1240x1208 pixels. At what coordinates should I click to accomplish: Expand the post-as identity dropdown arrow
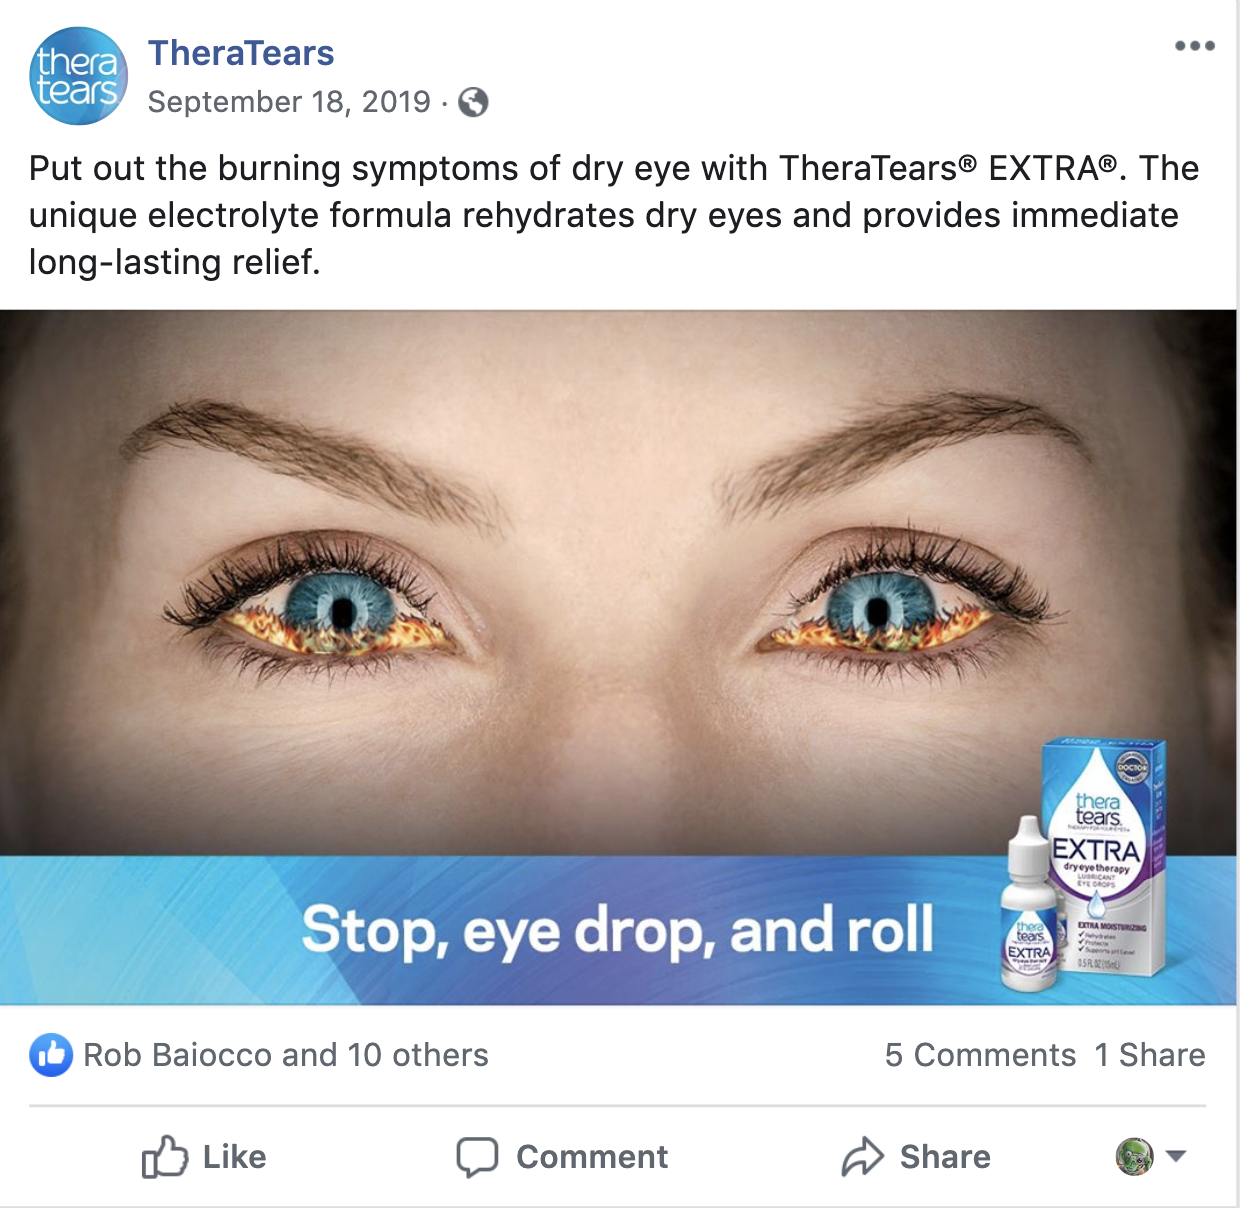pyautogui.click(x=1176, y=1157)
